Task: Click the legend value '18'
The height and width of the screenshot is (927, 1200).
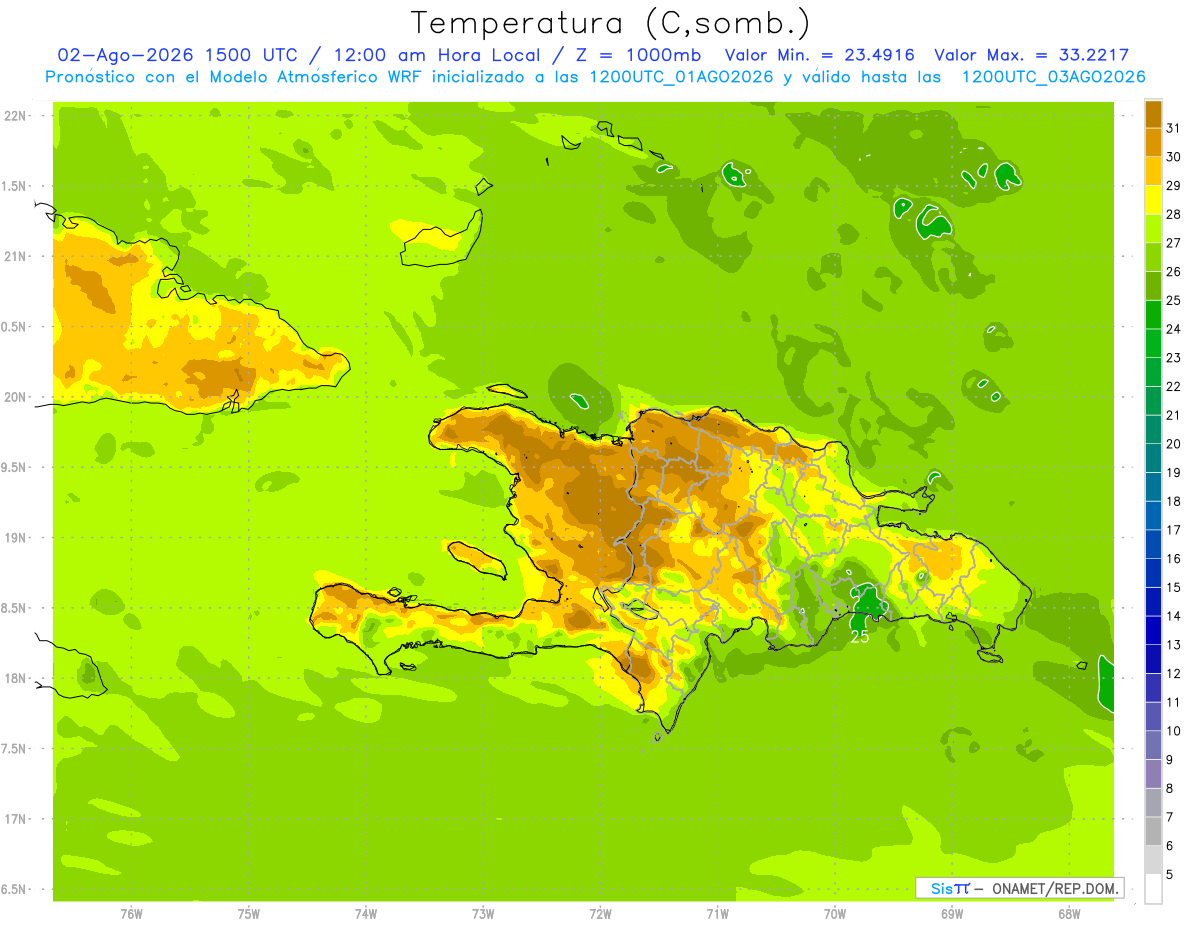Action: click(1174, 501)
